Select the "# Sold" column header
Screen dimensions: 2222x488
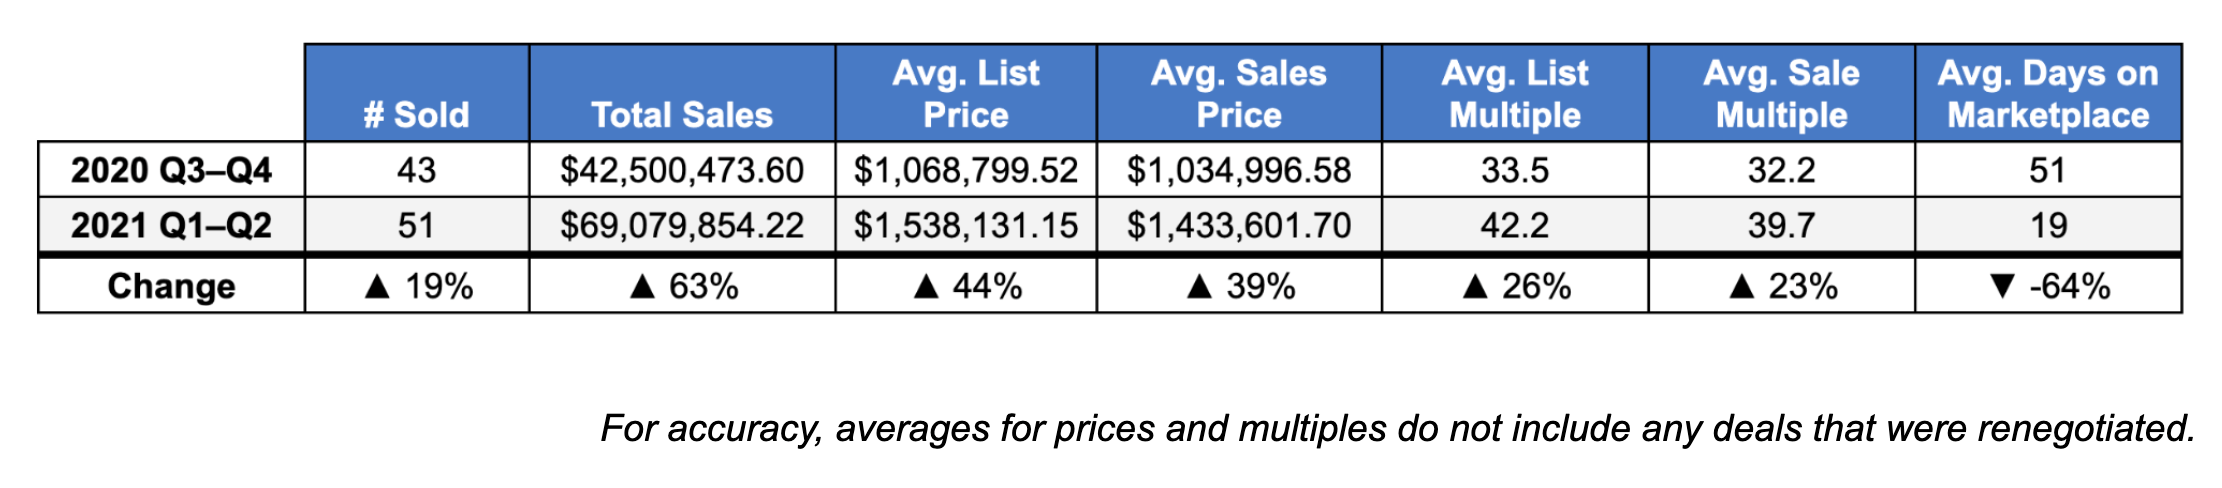pos(416,114)
